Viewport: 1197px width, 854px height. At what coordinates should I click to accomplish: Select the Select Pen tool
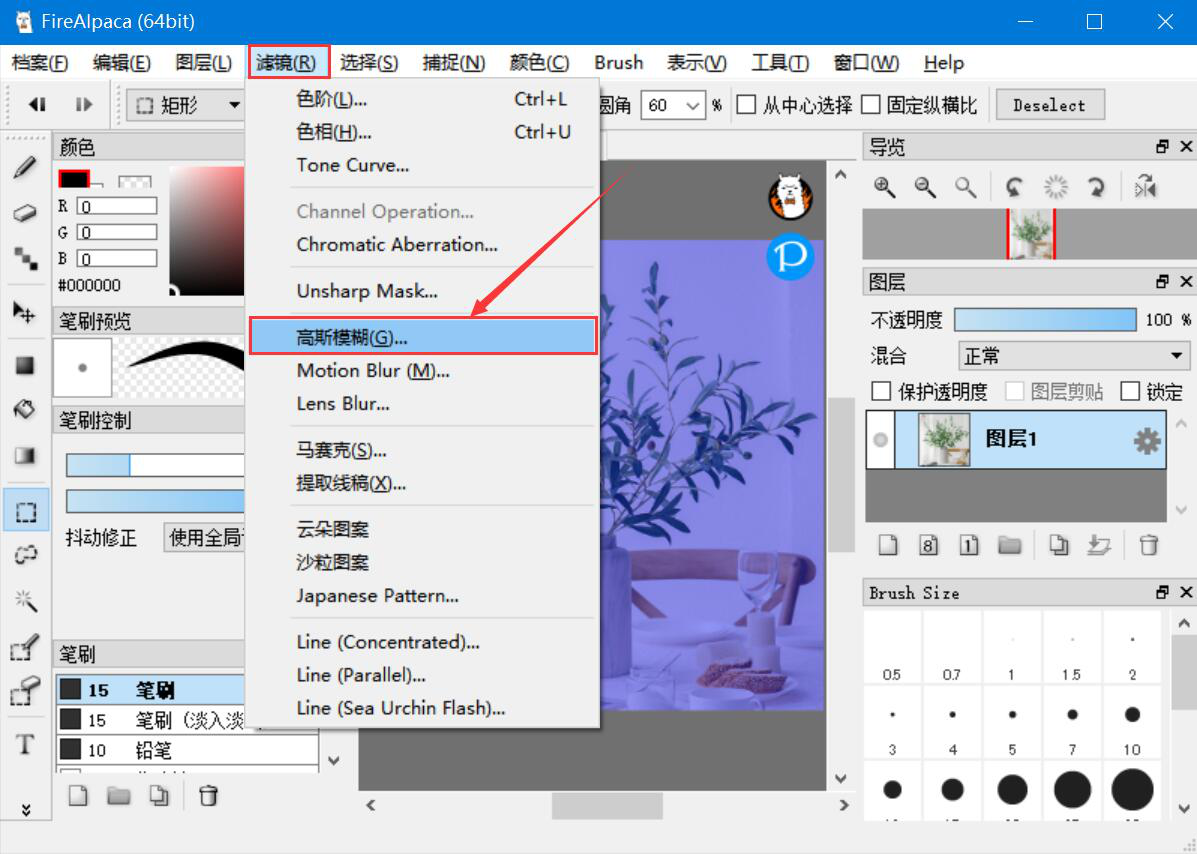point(25,648)
